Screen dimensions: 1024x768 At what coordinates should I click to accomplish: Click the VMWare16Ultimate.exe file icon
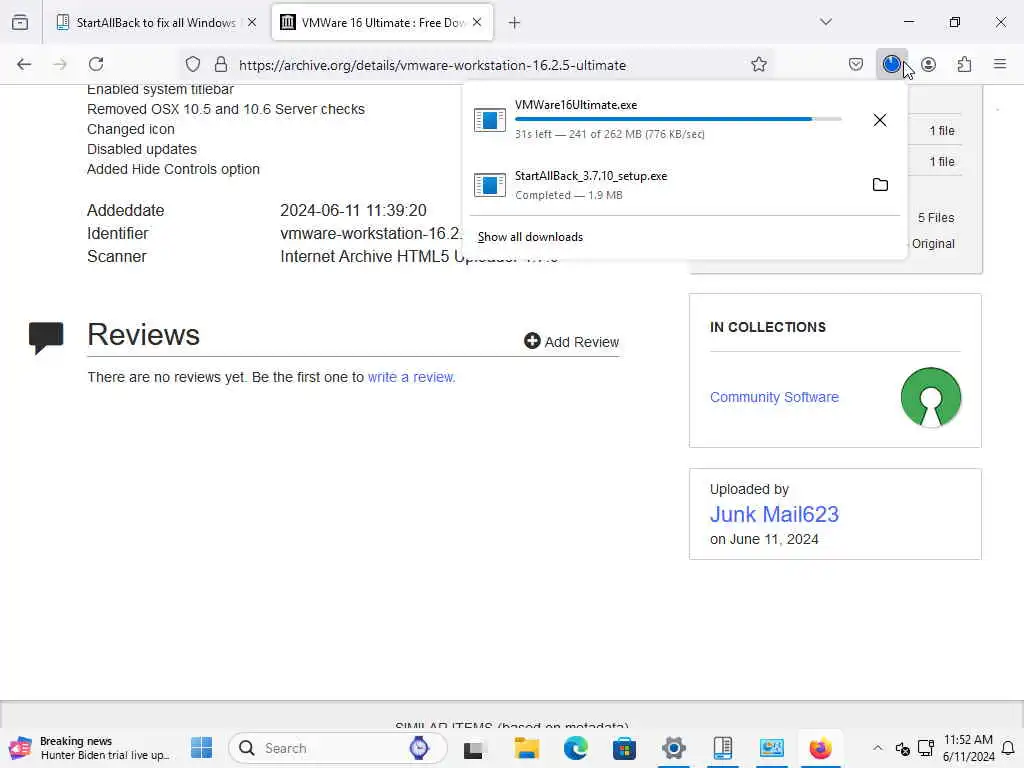pos(490,120)
